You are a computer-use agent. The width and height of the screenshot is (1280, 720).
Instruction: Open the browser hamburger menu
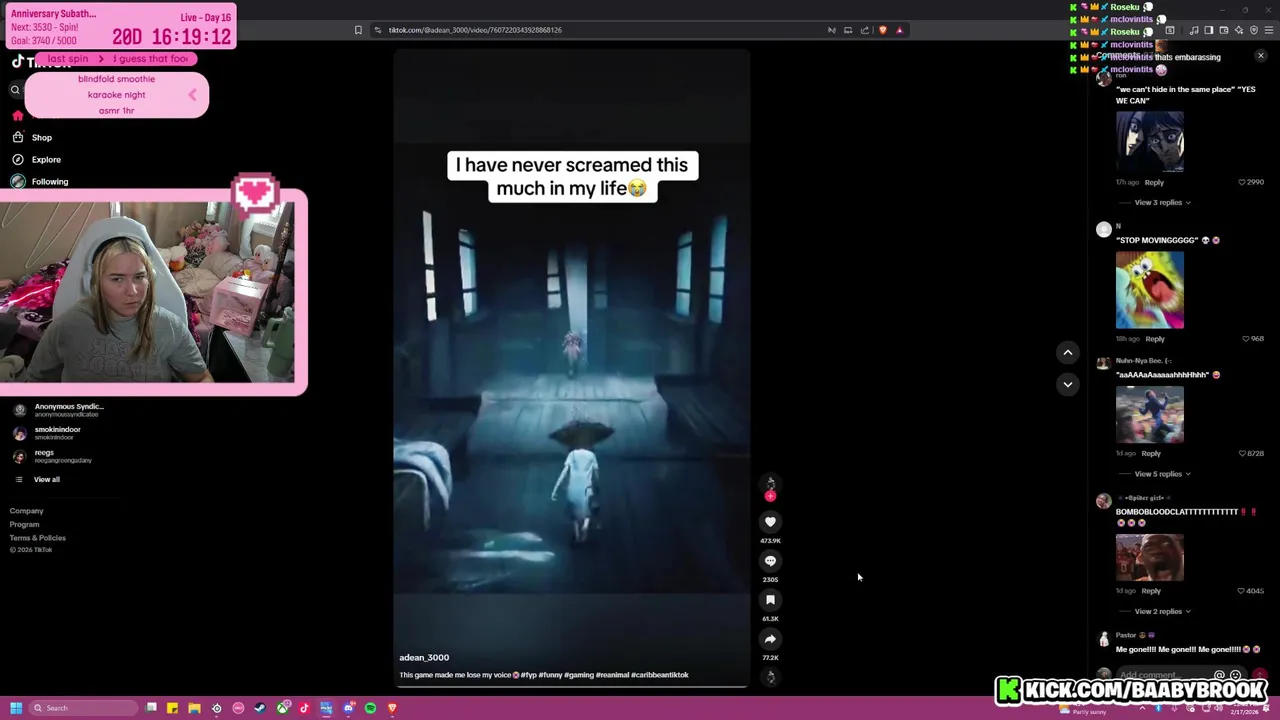point(1269,30)
